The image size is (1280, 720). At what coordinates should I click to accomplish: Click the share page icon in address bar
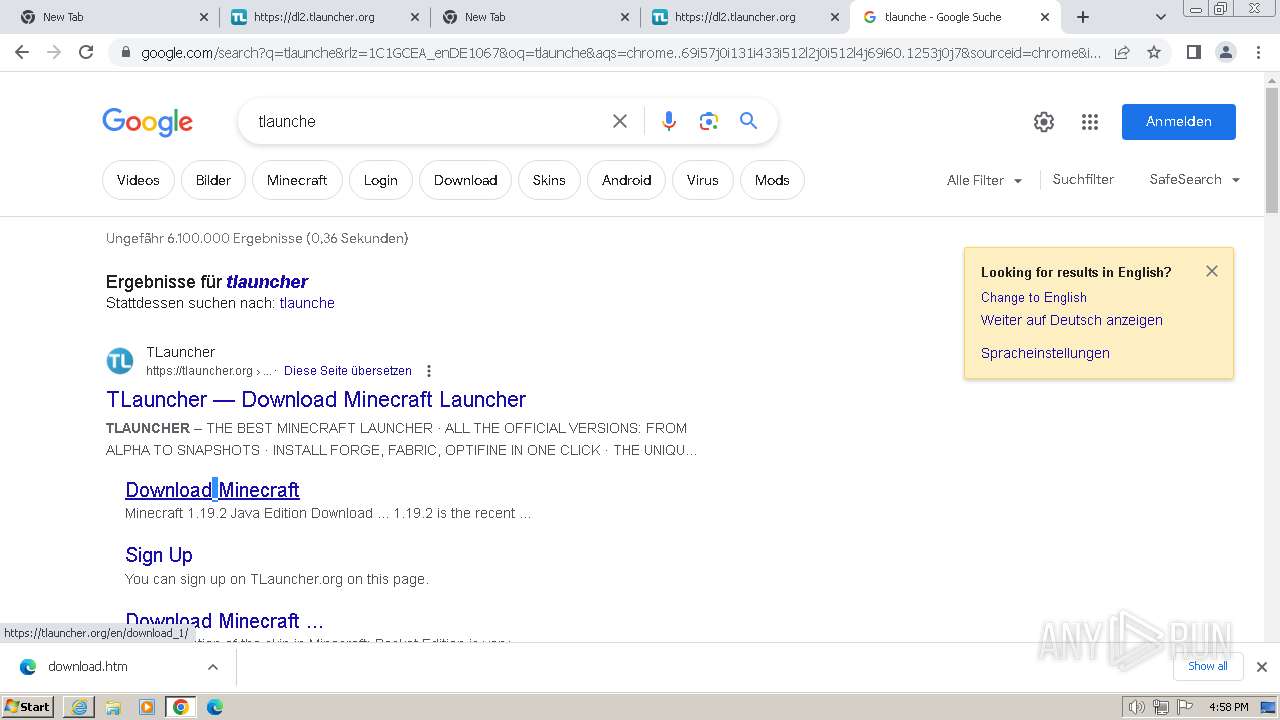[x=1122, y=52]
